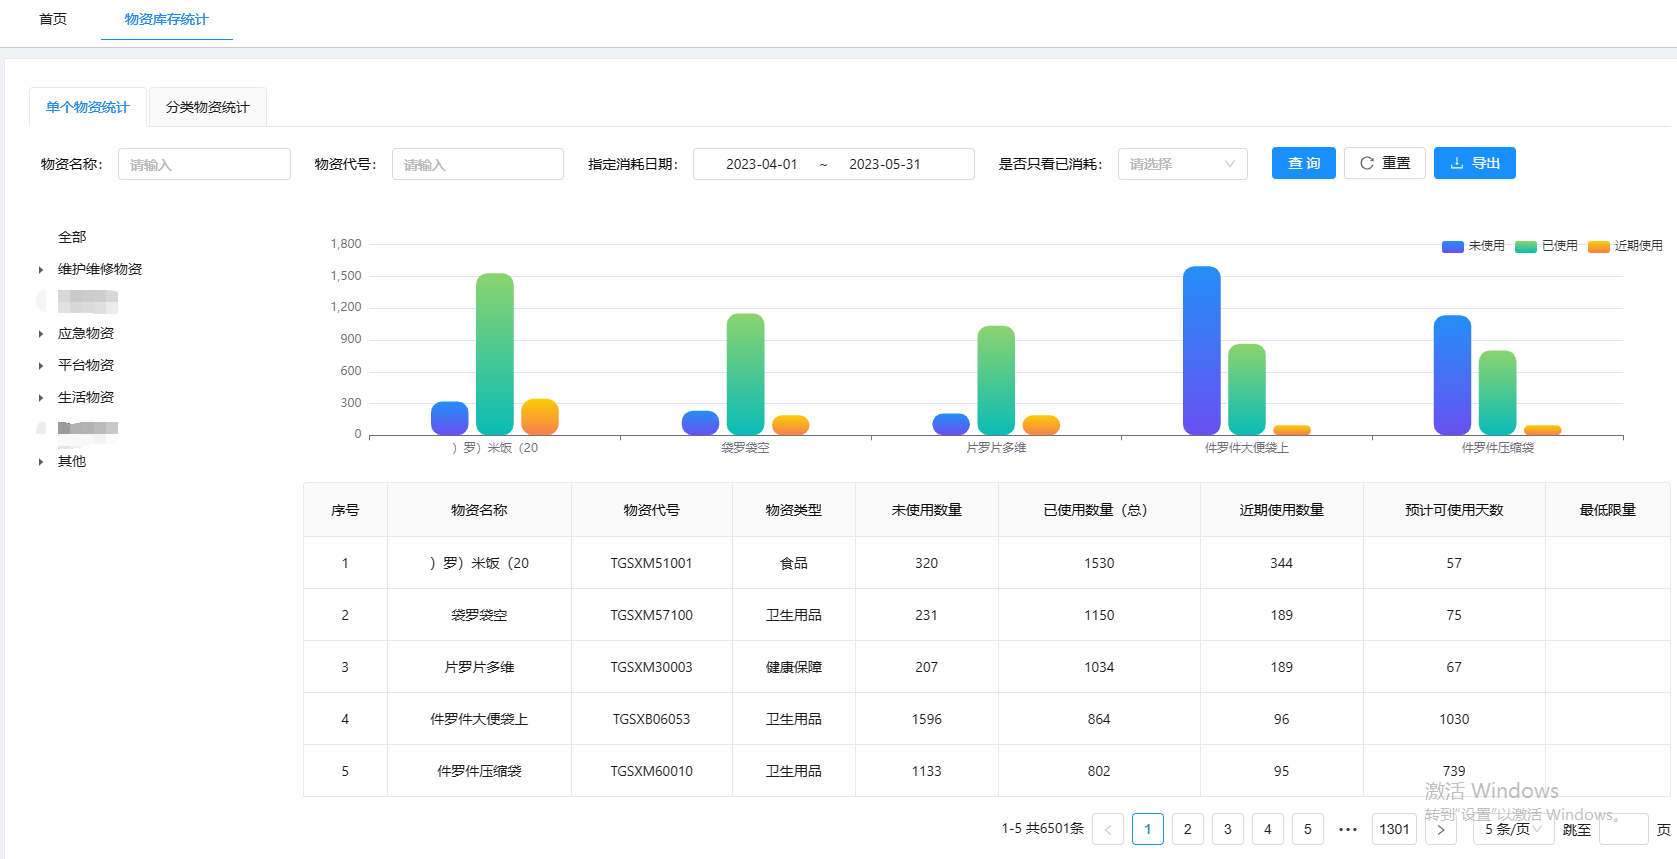Click the blue bar for 件罗件压缩袋
Screen dimensions: 1677x859
[1452, 375]
